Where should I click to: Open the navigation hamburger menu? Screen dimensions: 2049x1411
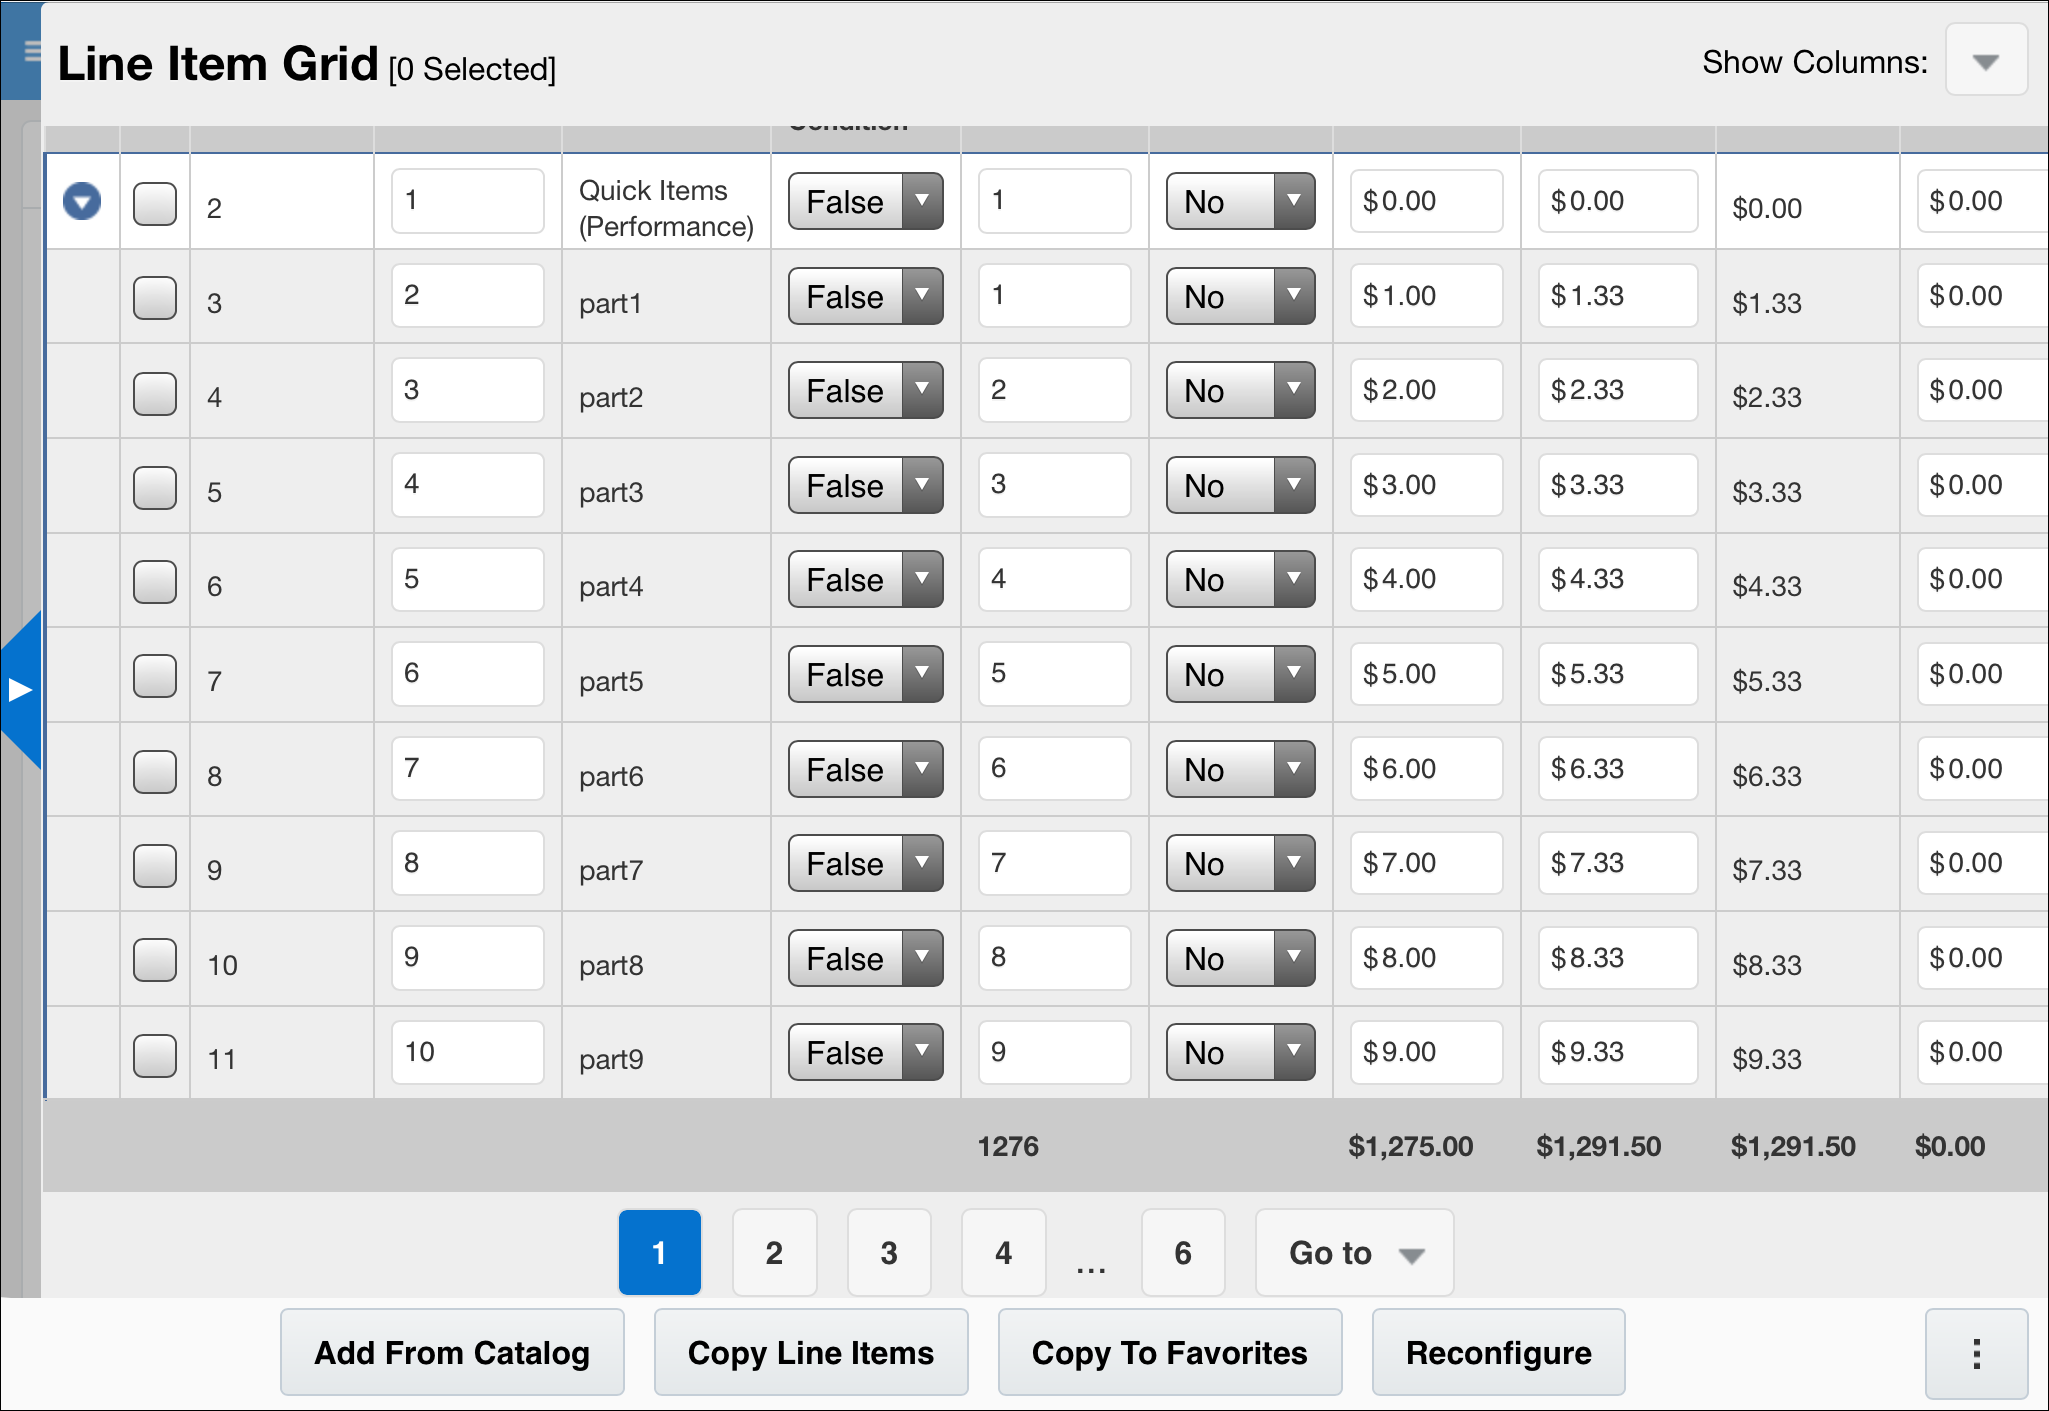click(31, 49)
